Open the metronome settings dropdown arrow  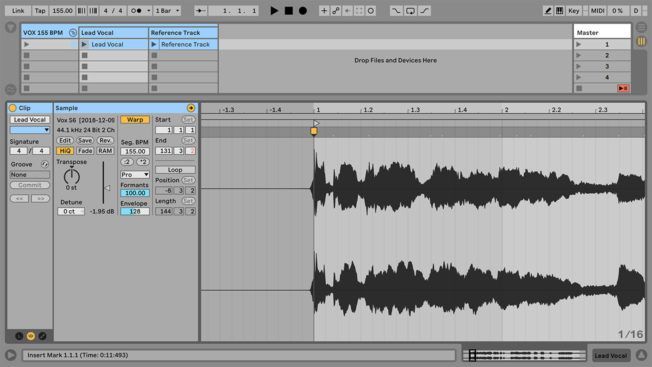pos(148,11)
